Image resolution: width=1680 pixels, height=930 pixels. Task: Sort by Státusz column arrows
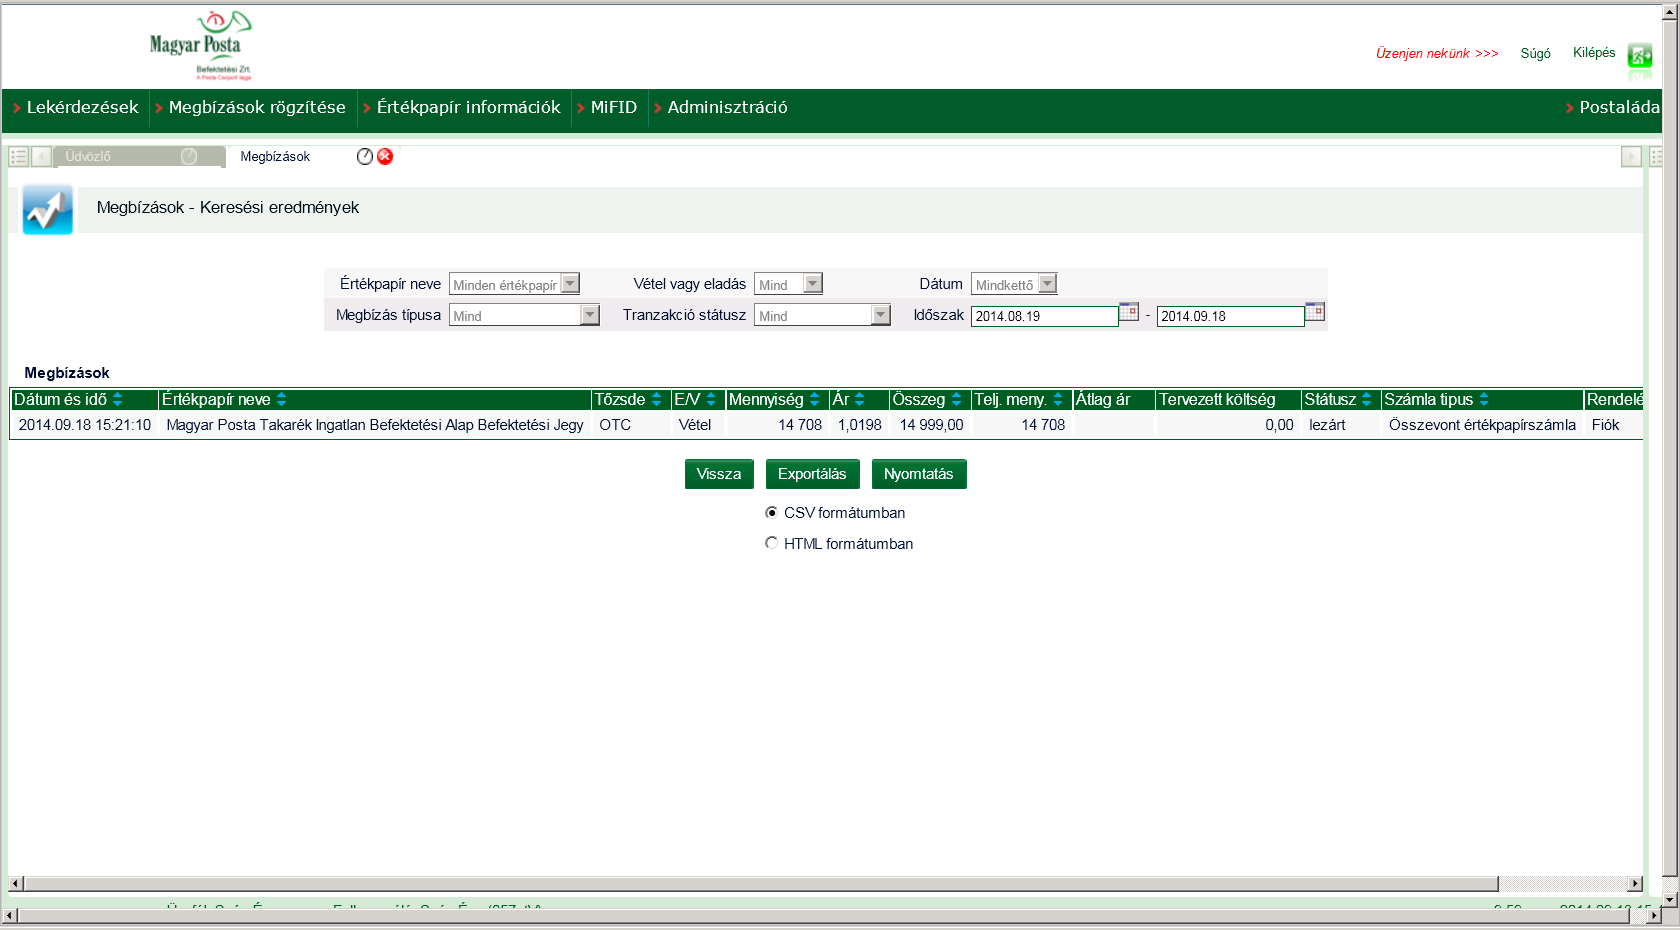click(x=1367, y=399)
